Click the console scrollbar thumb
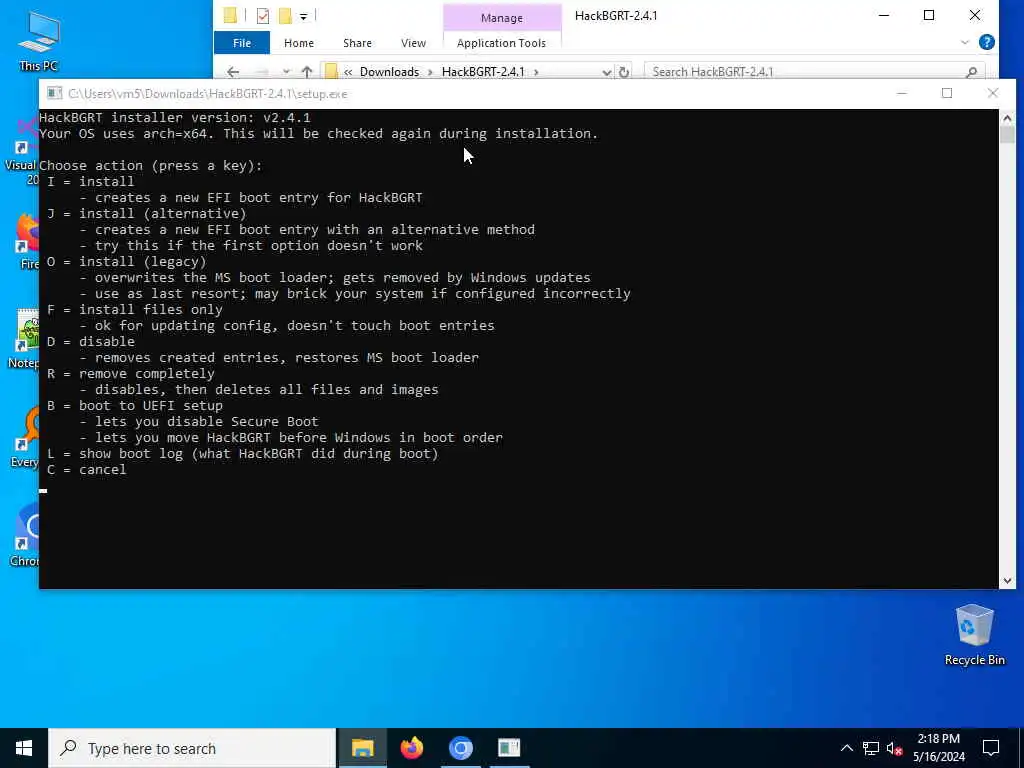Viewport: 1024px width, 768px height. [1007, 135]
